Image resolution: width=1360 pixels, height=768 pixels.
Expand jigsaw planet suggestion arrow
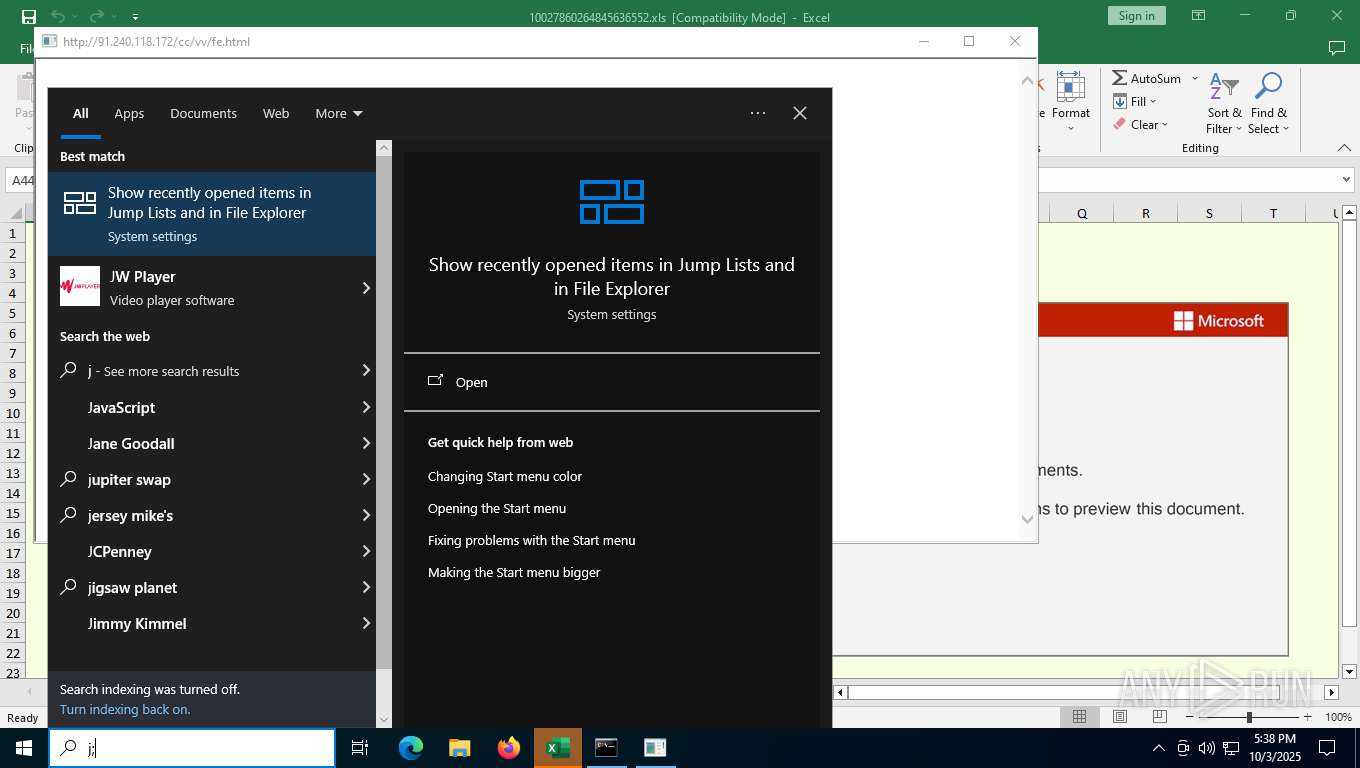pyautogui.click(x=366, y=587)
